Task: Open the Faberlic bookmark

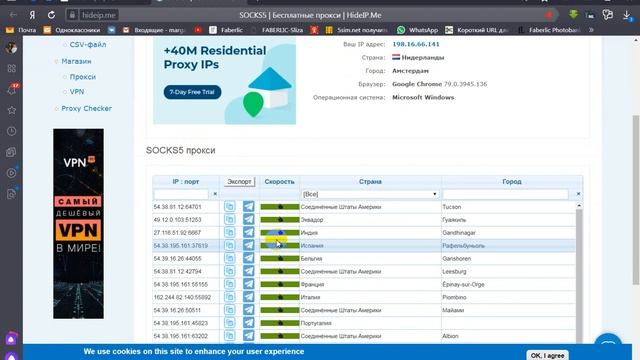Action: coord(226,30)
